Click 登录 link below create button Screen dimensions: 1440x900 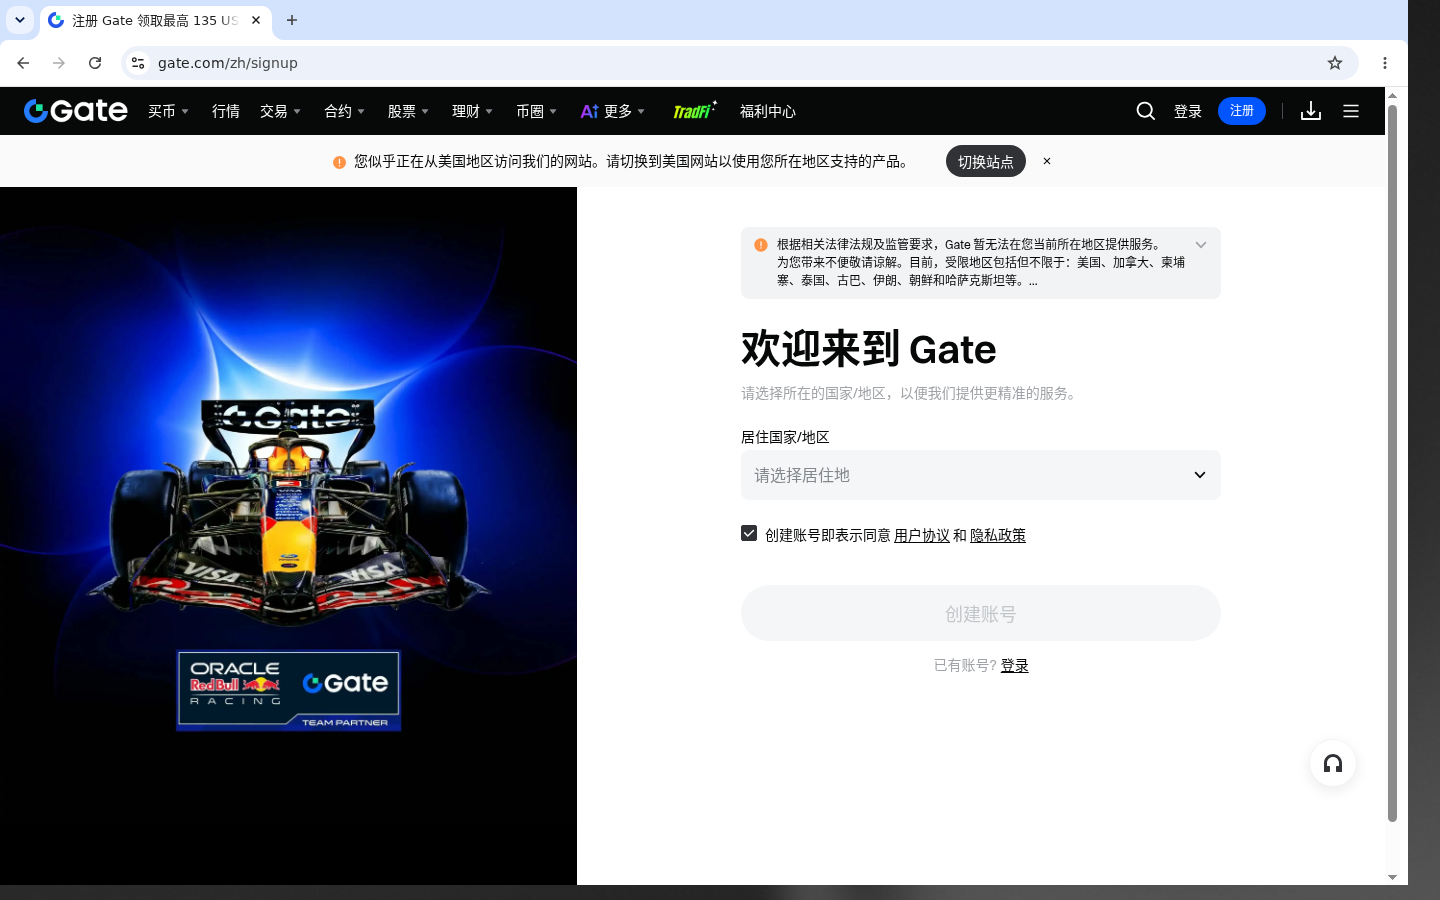1015,665
